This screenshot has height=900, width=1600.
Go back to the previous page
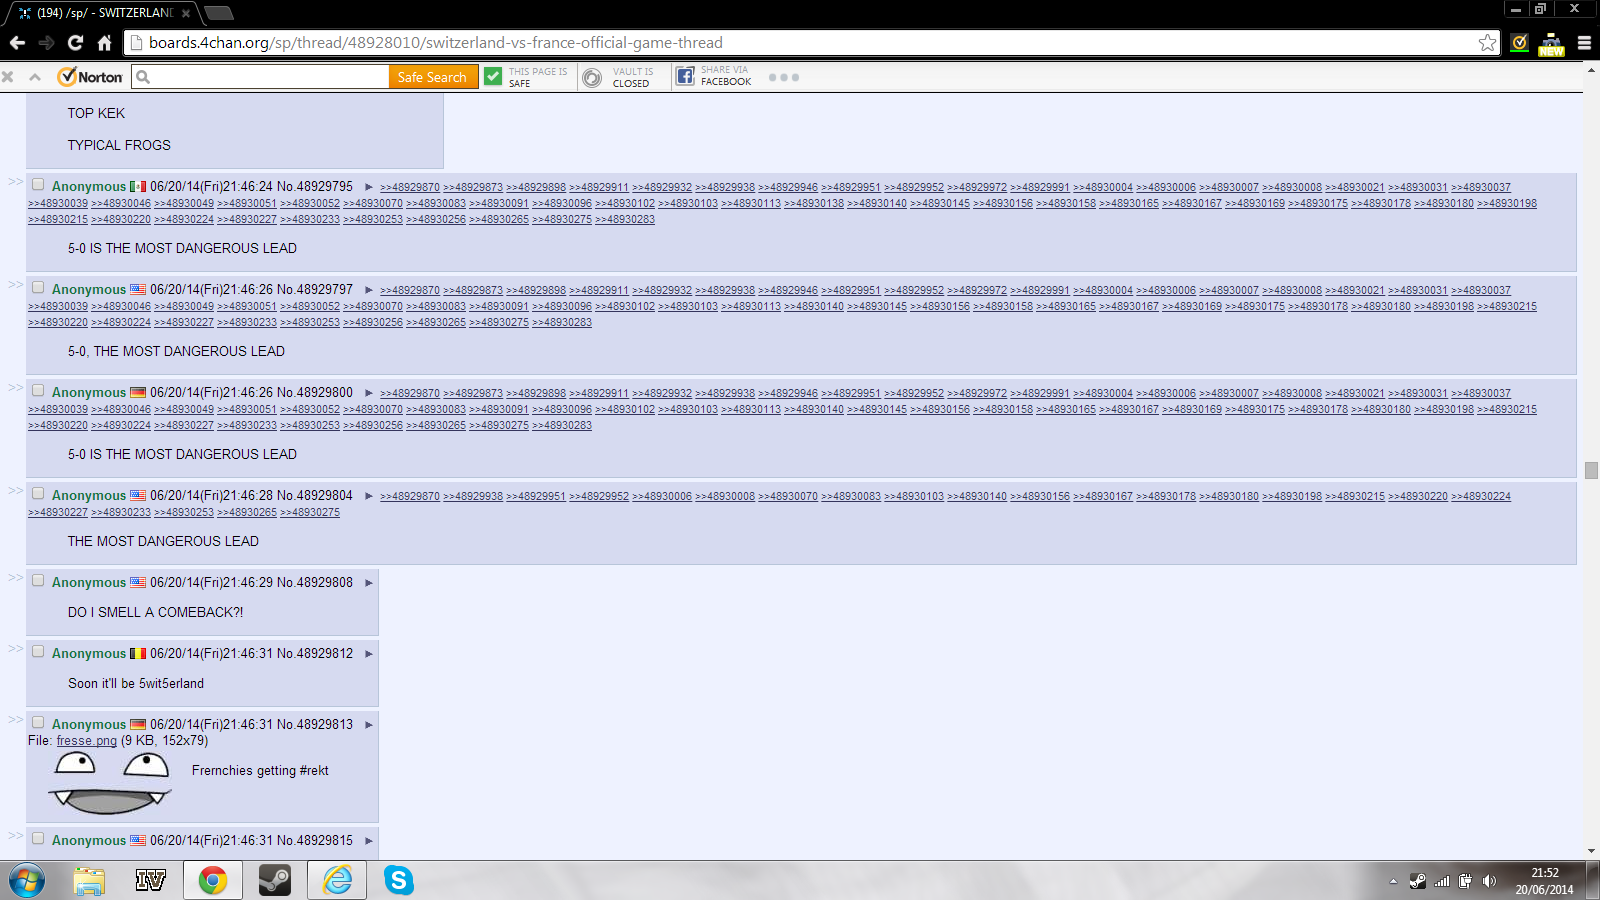click(x=17, y=43)
